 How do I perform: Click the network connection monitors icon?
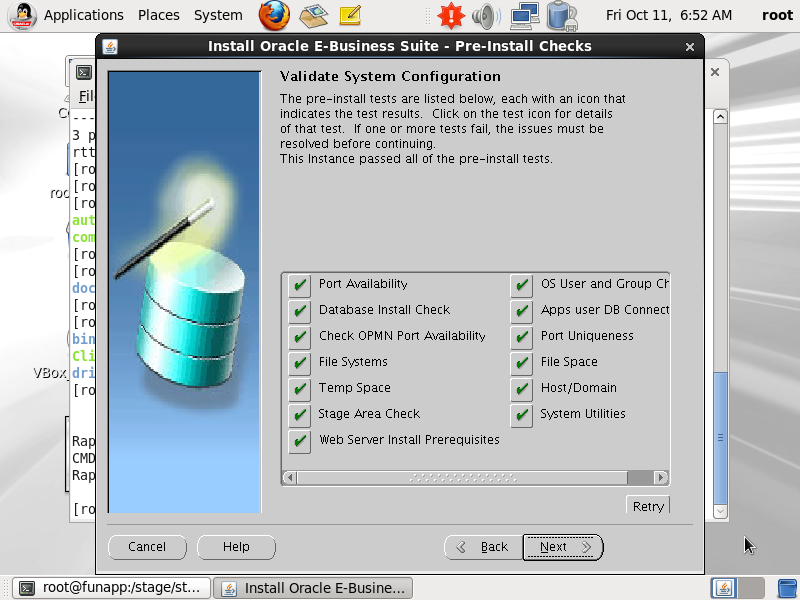coord(525,15)
